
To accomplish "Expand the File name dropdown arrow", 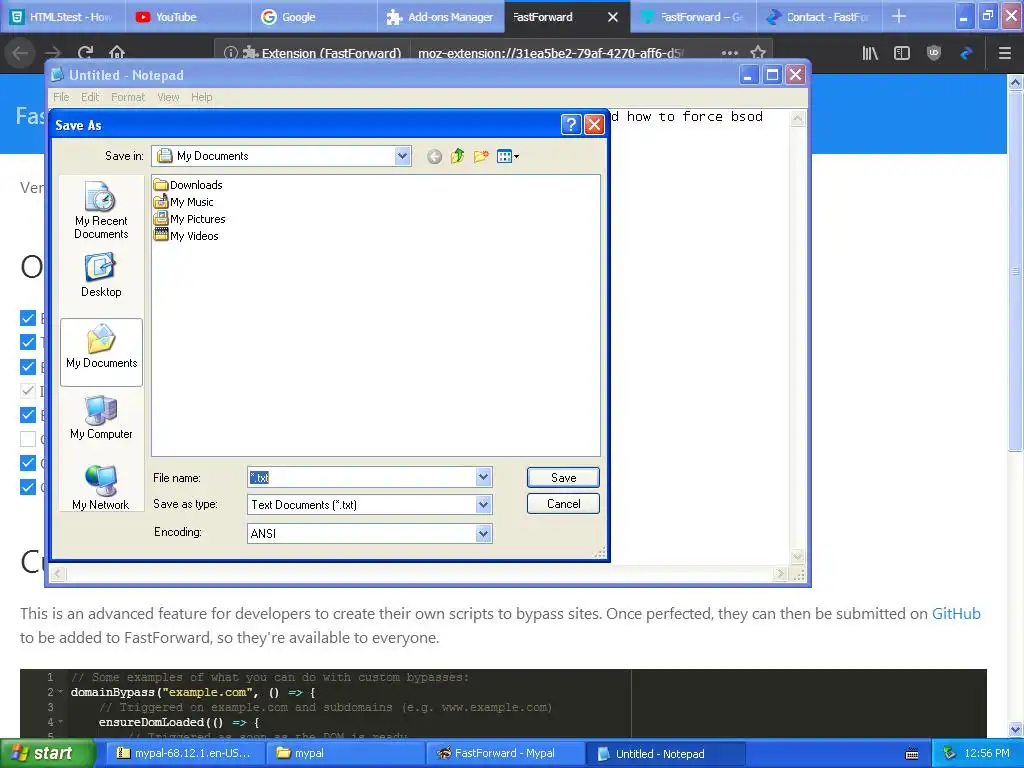I will (x=483, y=477).
